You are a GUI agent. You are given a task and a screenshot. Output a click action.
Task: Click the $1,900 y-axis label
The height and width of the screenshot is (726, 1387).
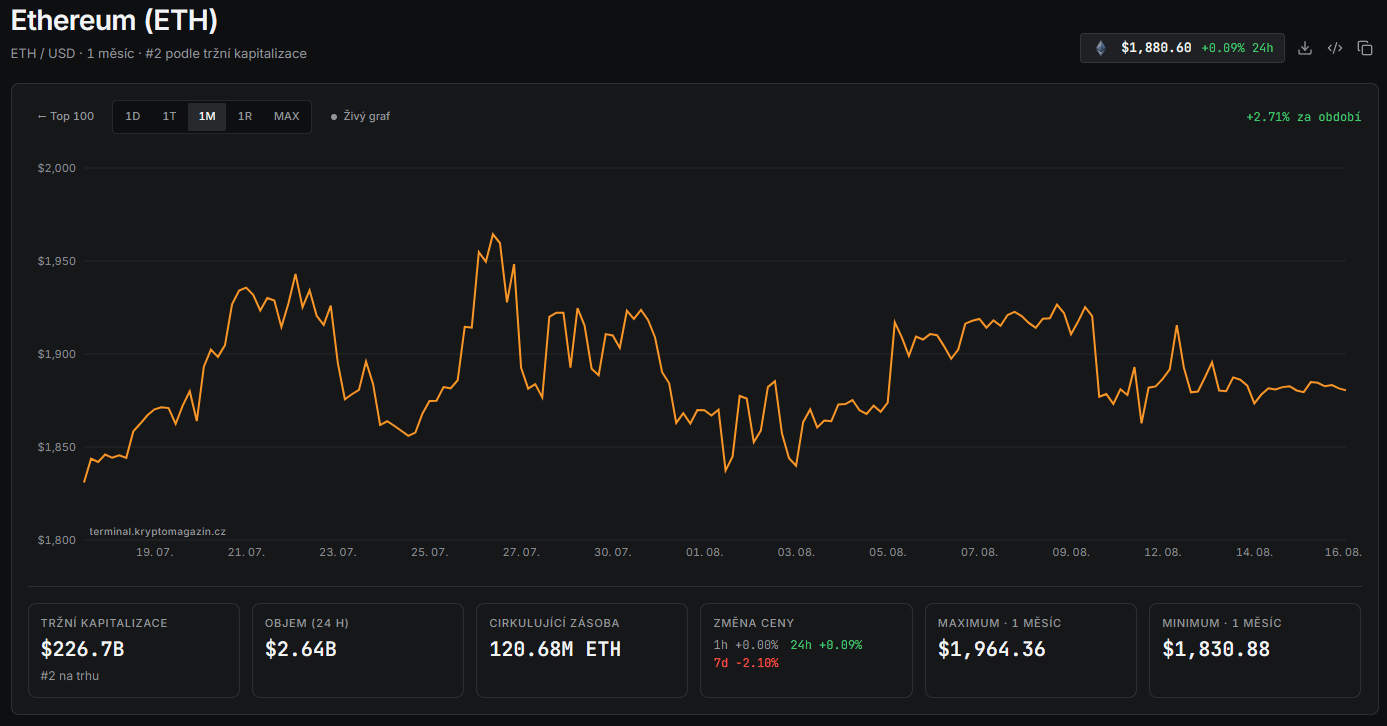coord(57,354)
